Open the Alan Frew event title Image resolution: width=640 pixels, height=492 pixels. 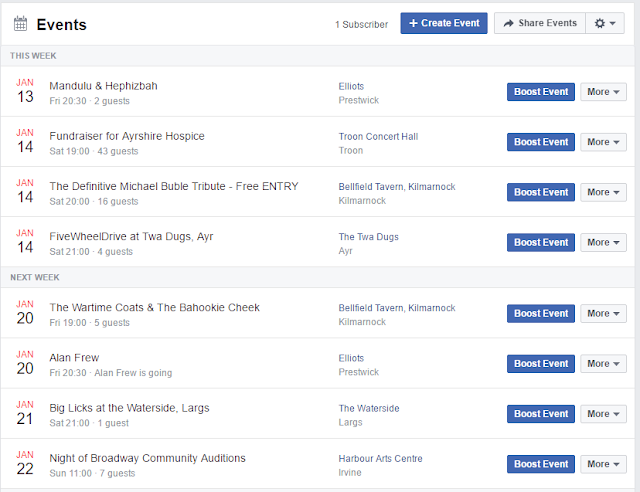[74, 358]
